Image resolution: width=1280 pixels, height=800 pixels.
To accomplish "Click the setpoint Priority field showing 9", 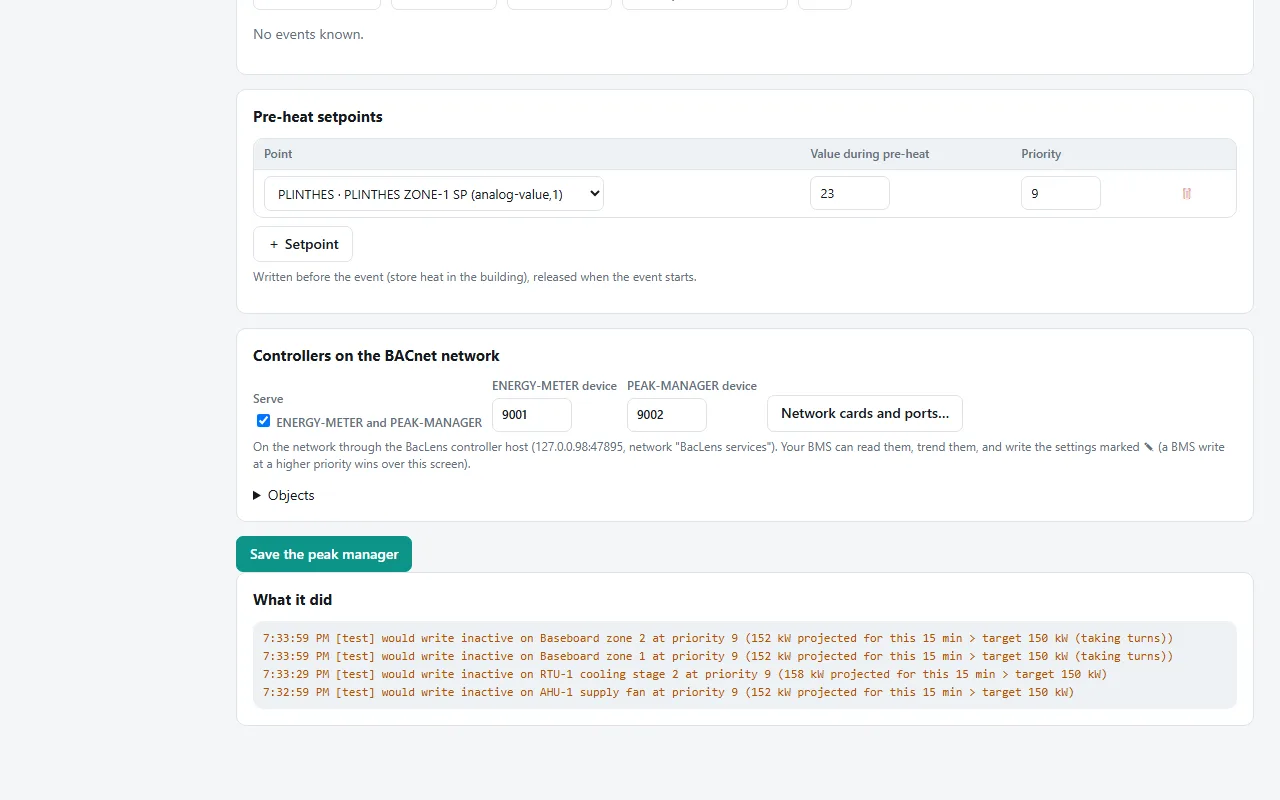I will pos(1061,194).
